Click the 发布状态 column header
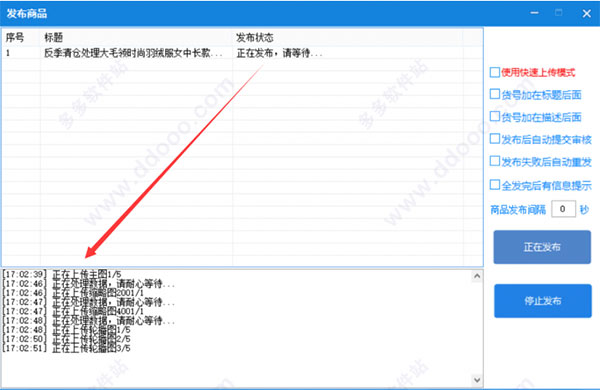 [x=348, y=38]
